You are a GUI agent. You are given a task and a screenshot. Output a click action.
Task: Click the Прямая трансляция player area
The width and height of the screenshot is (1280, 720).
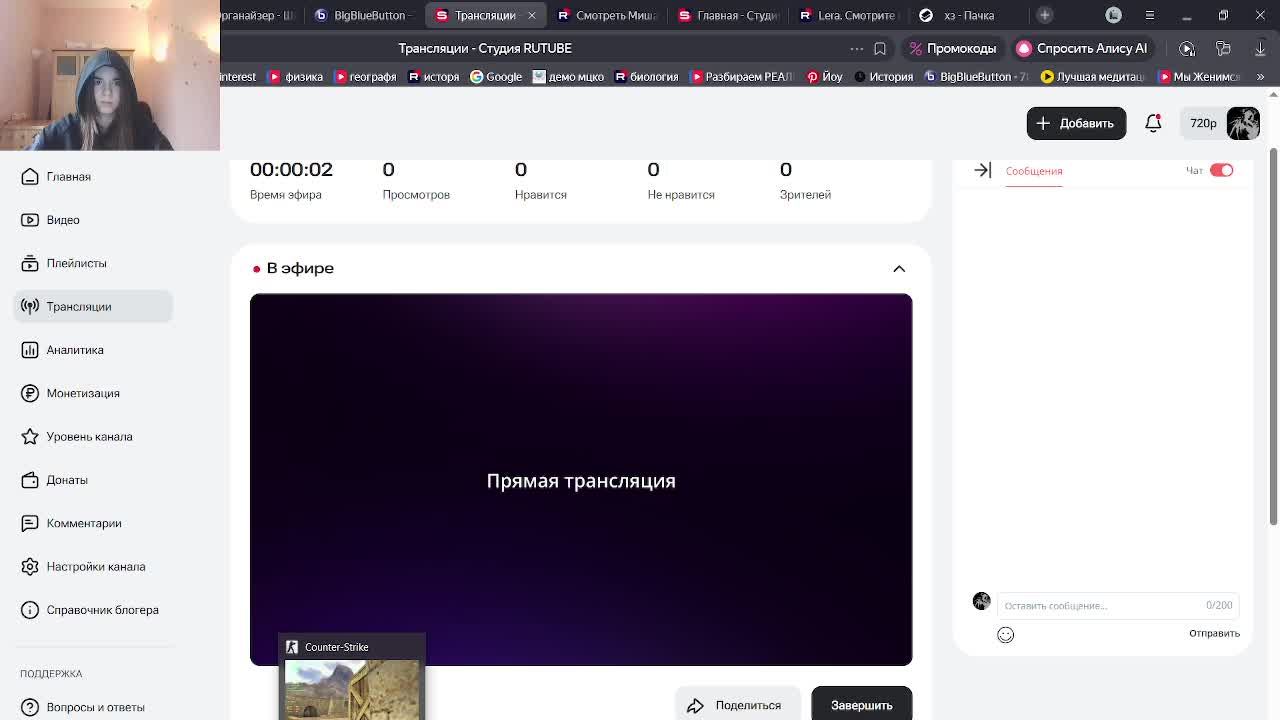tap(581, 480)
